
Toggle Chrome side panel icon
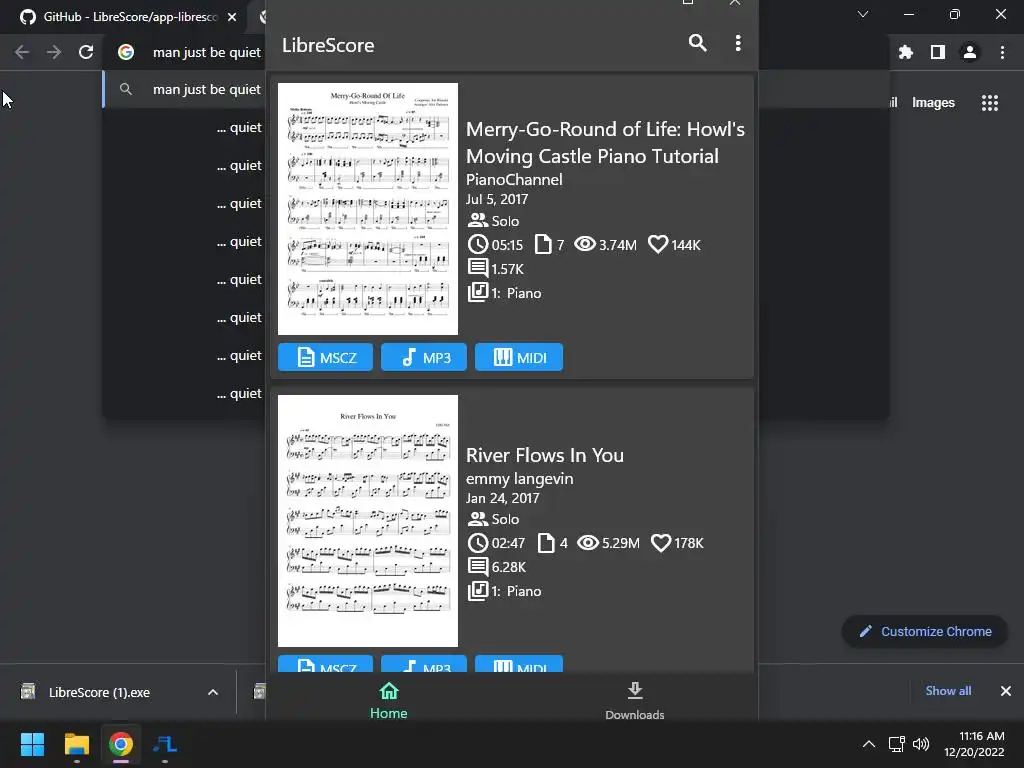click(938, 52)
